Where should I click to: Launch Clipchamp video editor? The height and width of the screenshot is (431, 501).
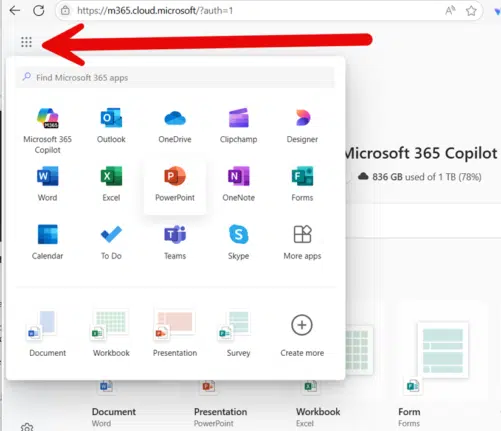(238, 126)
